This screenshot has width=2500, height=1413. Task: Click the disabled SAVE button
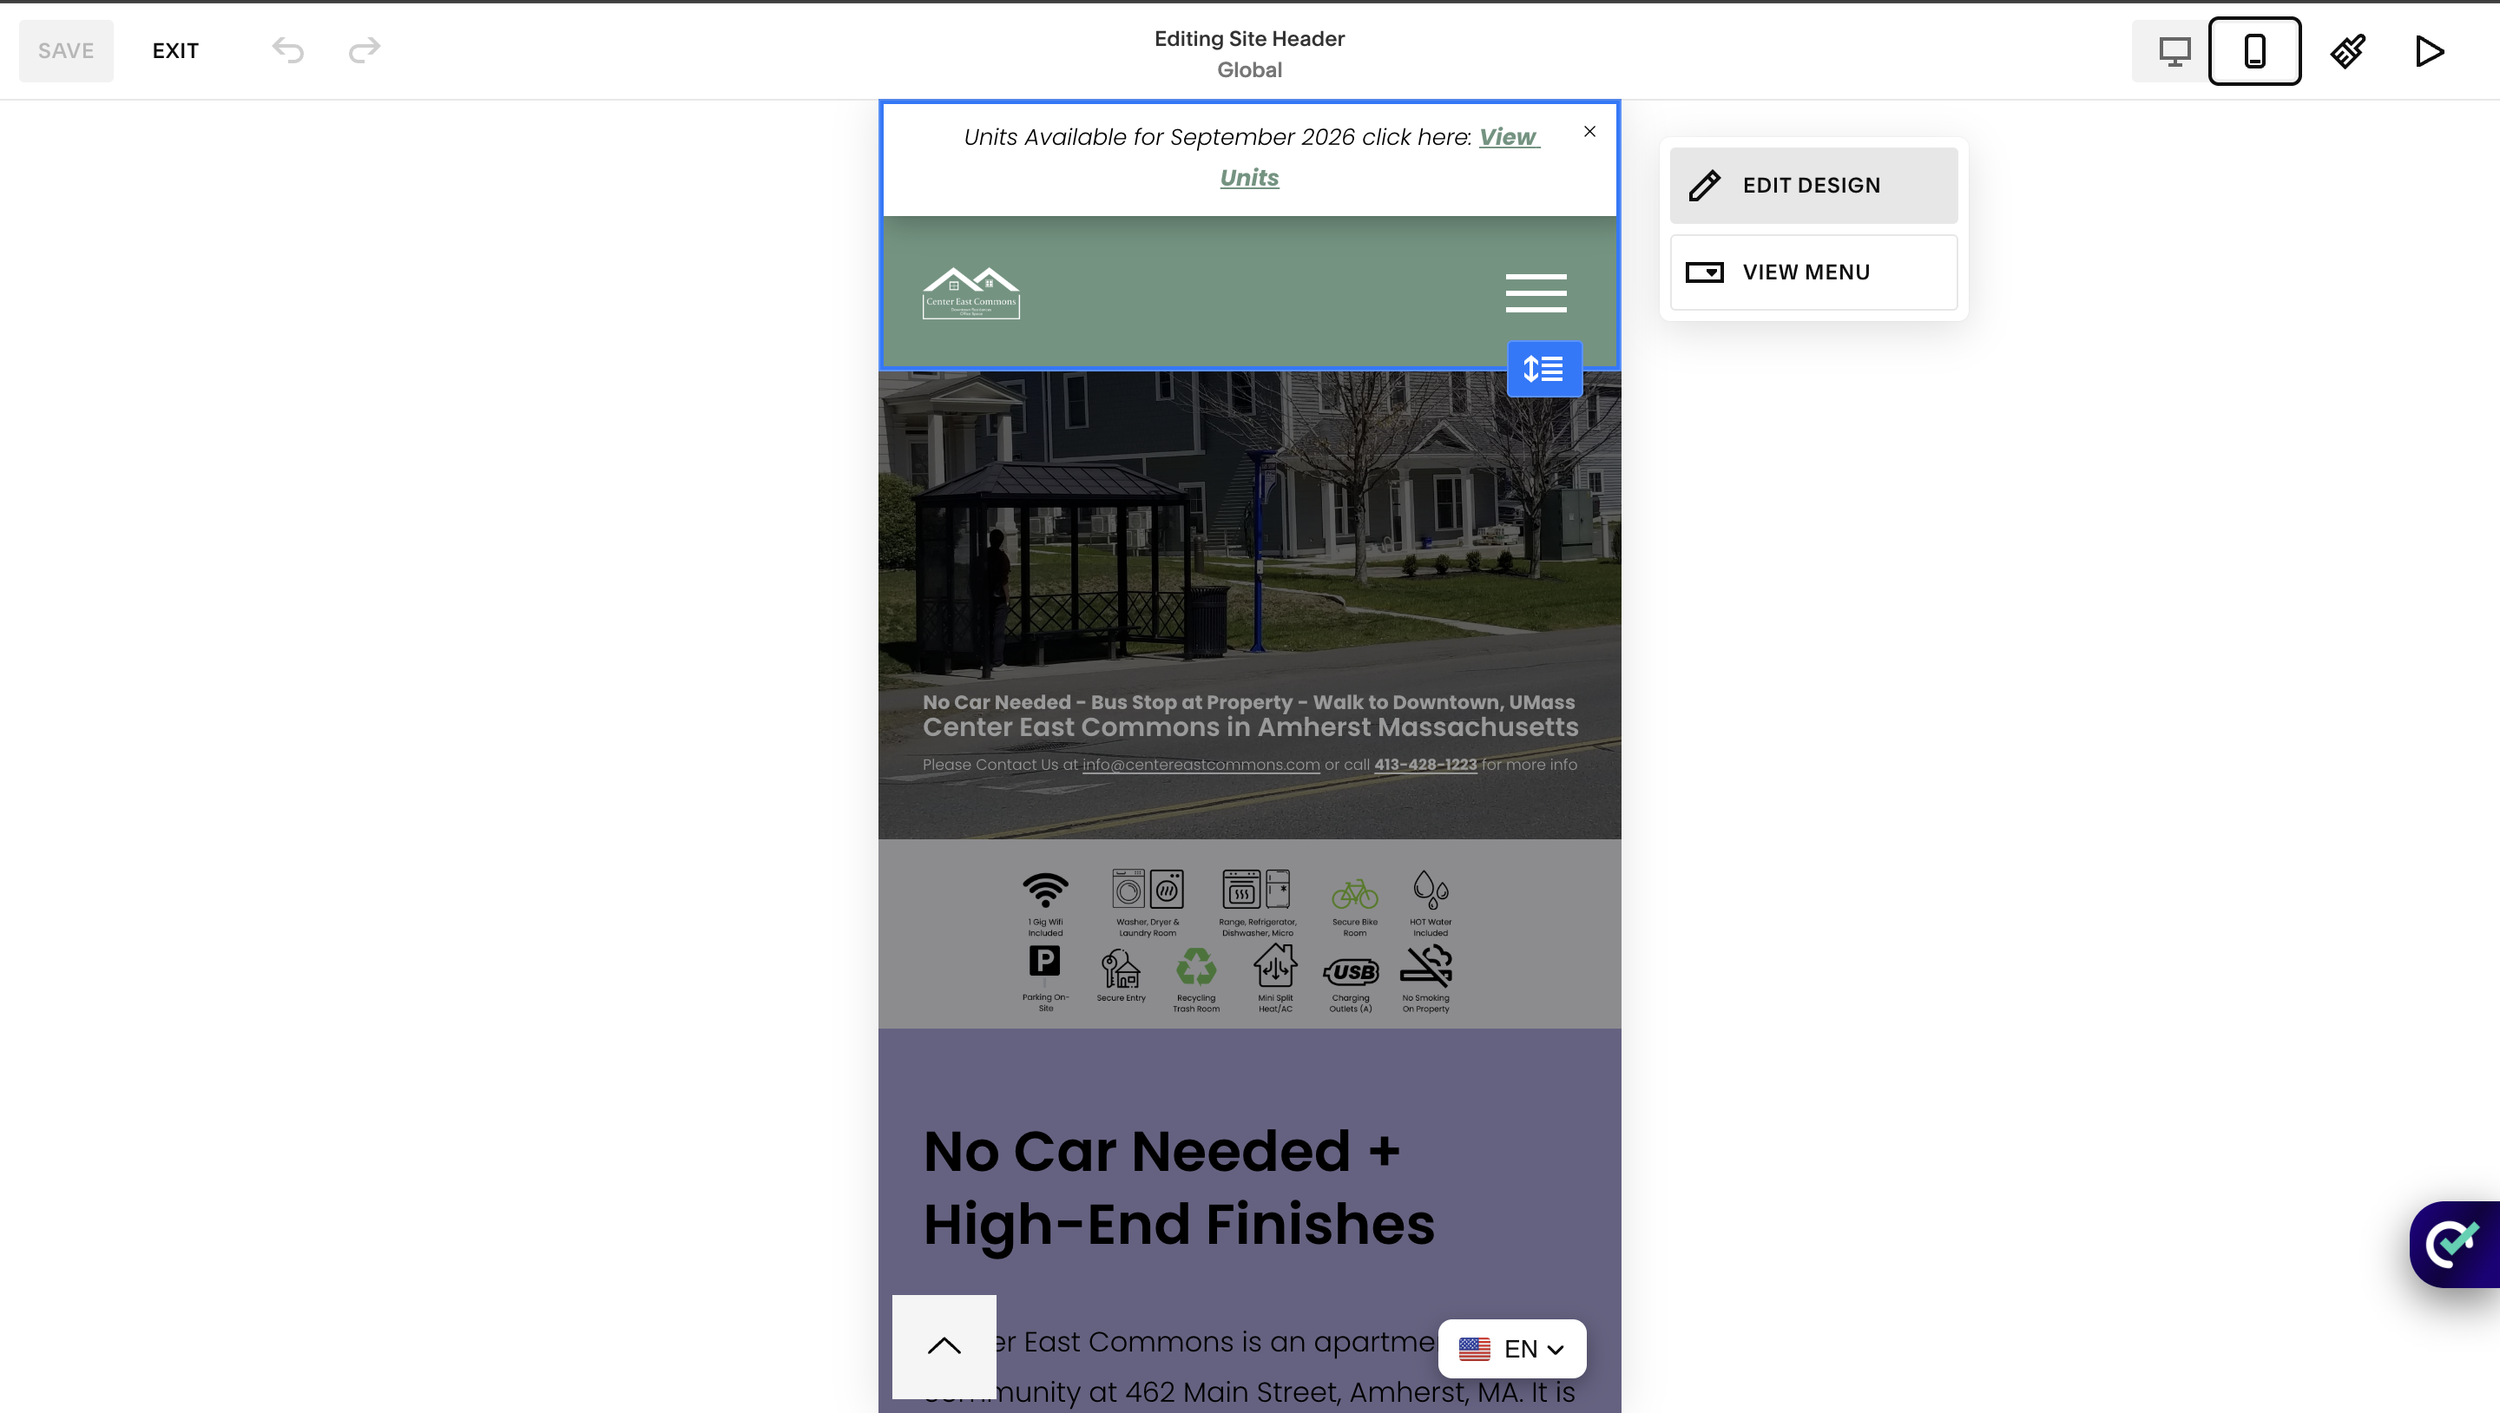pyautogui.click(x=66, y=51)
